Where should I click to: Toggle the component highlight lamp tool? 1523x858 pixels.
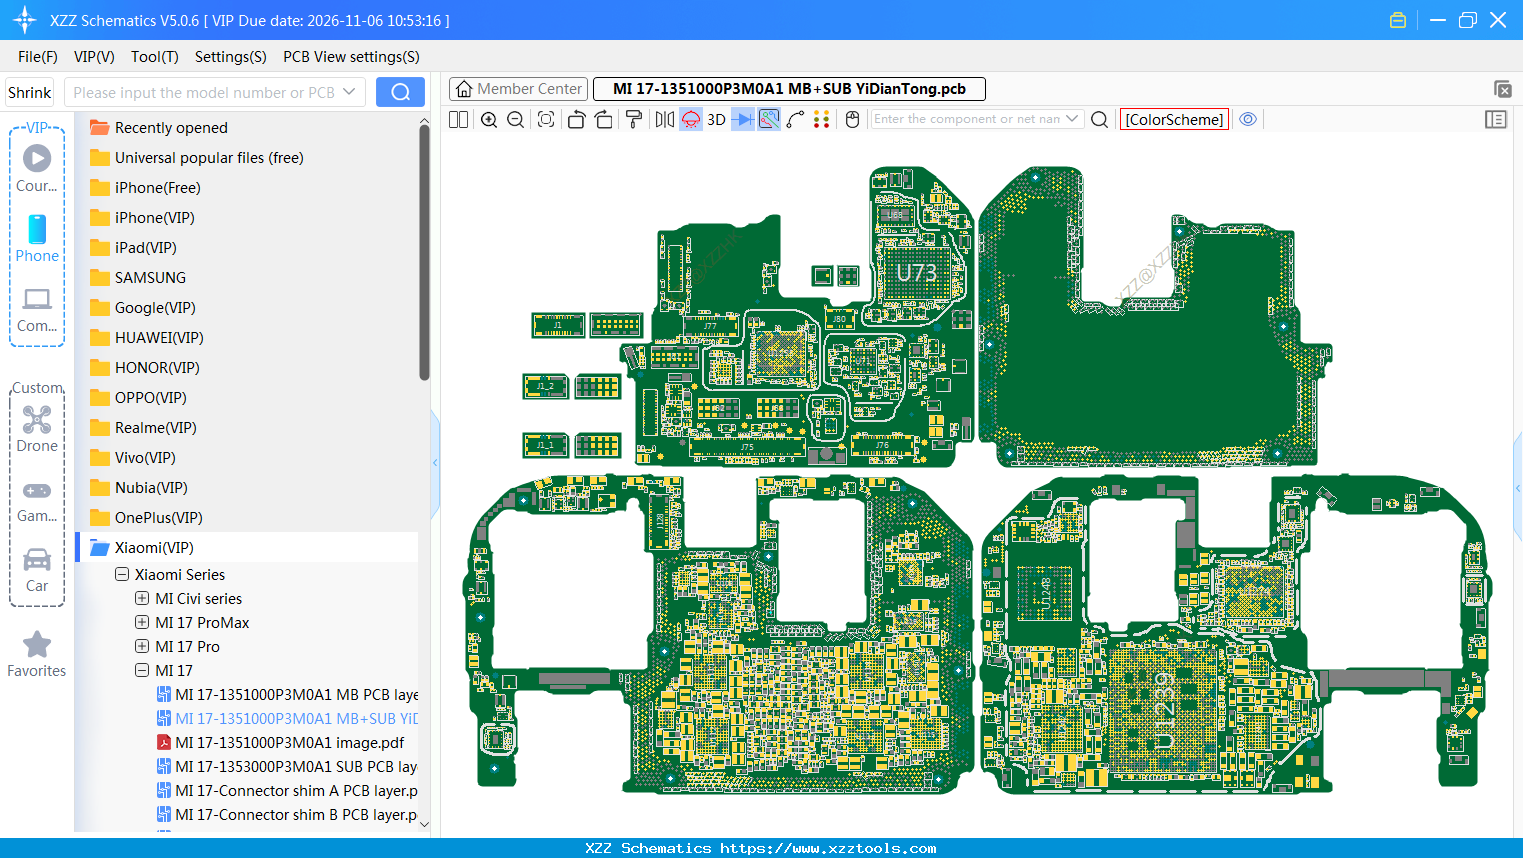690,119
